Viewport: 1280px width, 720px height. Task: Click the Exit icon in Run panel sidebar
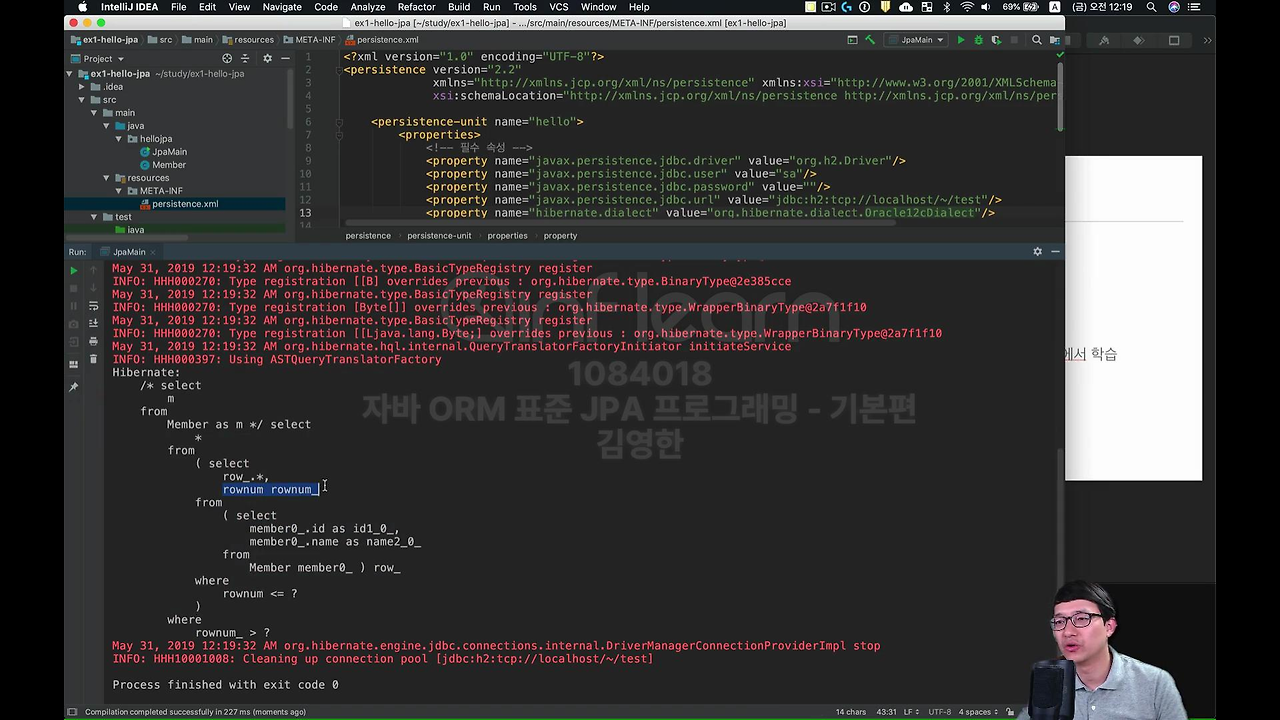[x=73, y=342]
